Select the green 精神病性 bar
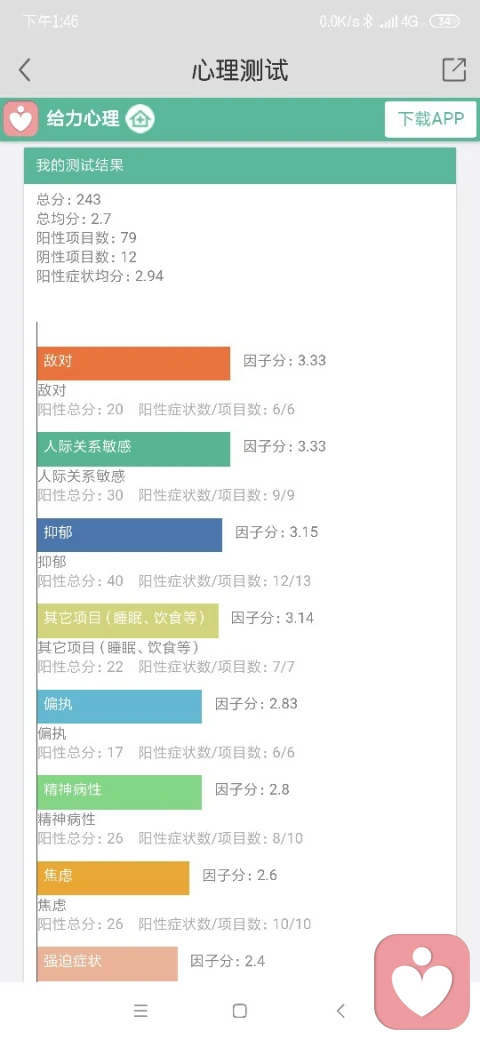 119,792
